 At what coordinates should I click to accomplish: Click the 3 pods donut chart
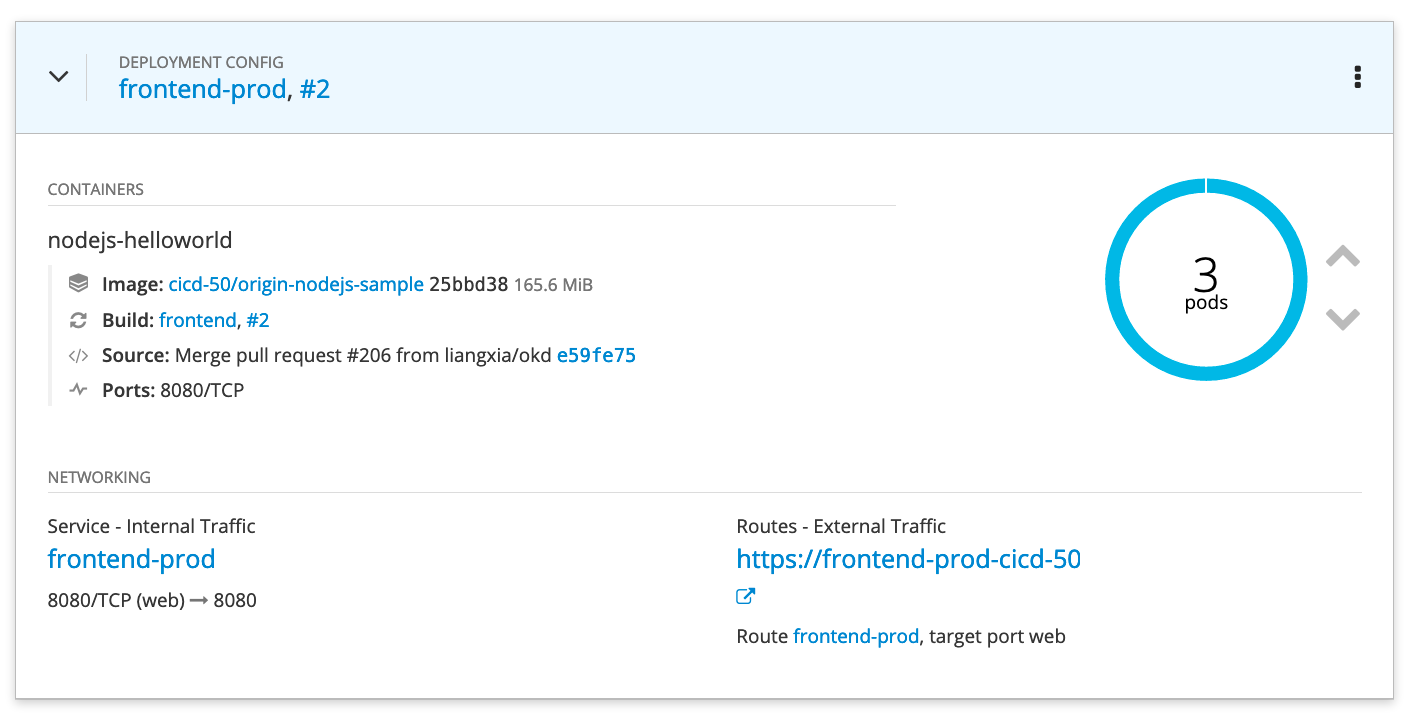pos(1206,280)
